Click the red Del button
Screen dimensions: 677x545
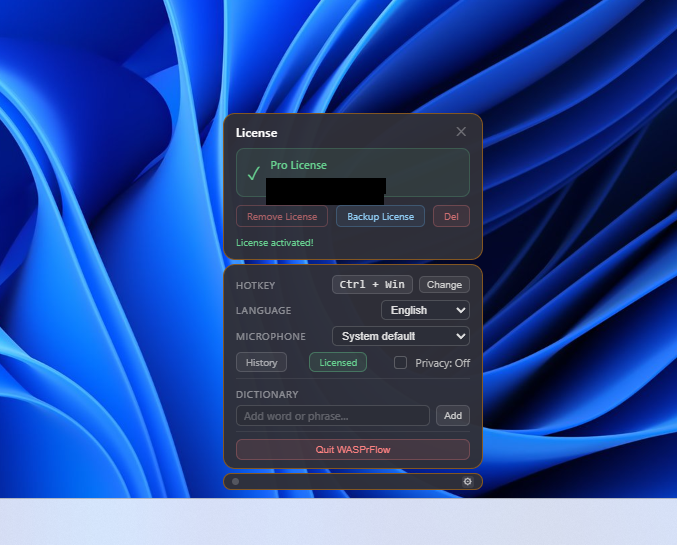451,216
